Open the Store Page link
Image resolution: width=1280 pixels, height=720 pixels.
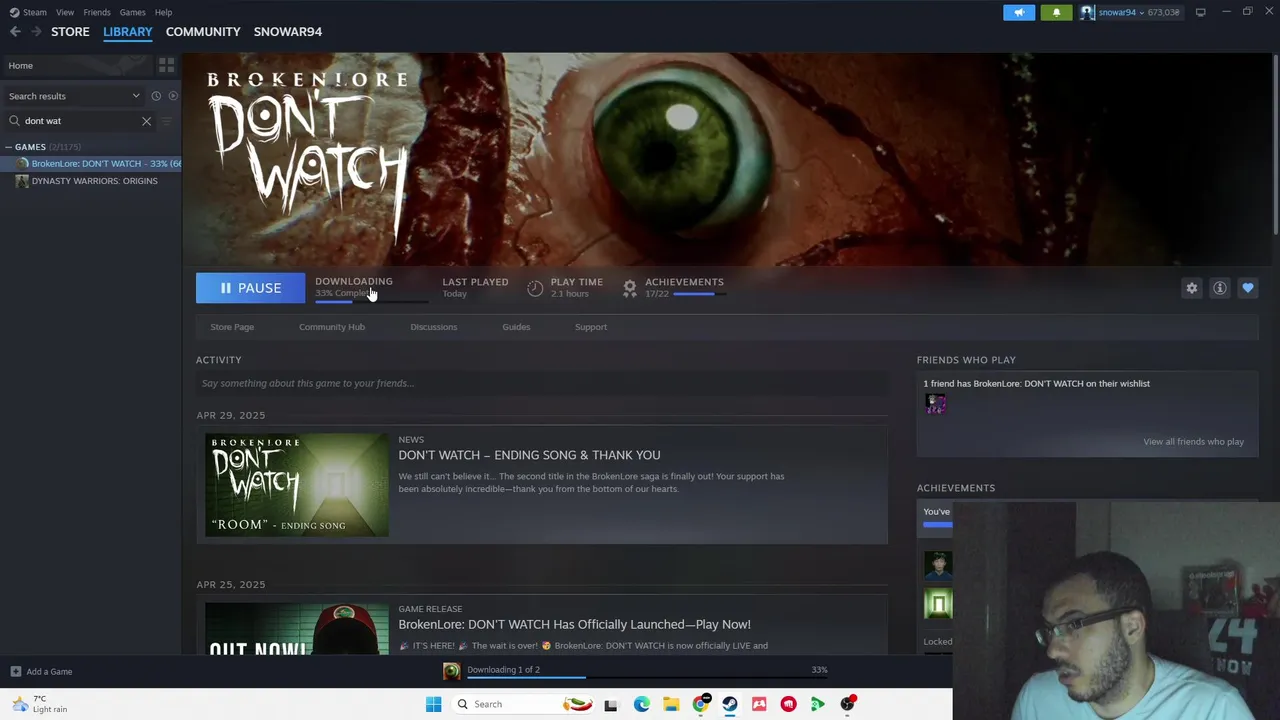232,327
